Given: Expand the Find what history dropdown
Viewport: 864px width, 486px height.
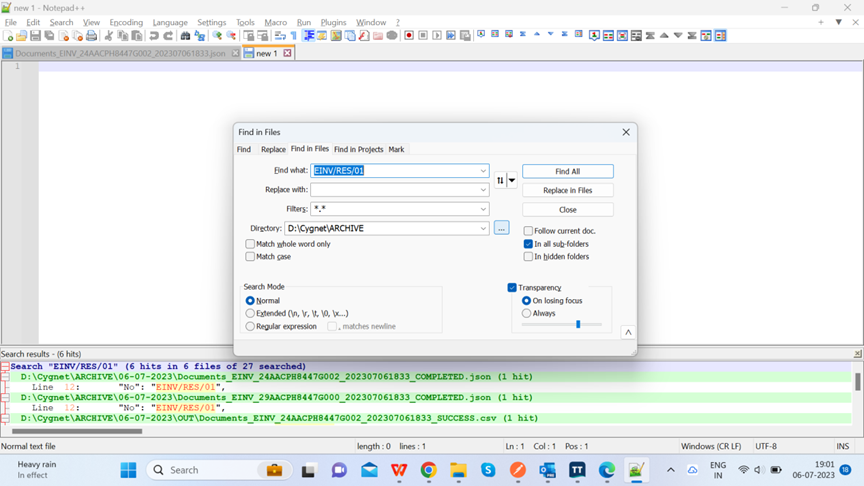Looking at the screenshot, I should coord(483,171).
